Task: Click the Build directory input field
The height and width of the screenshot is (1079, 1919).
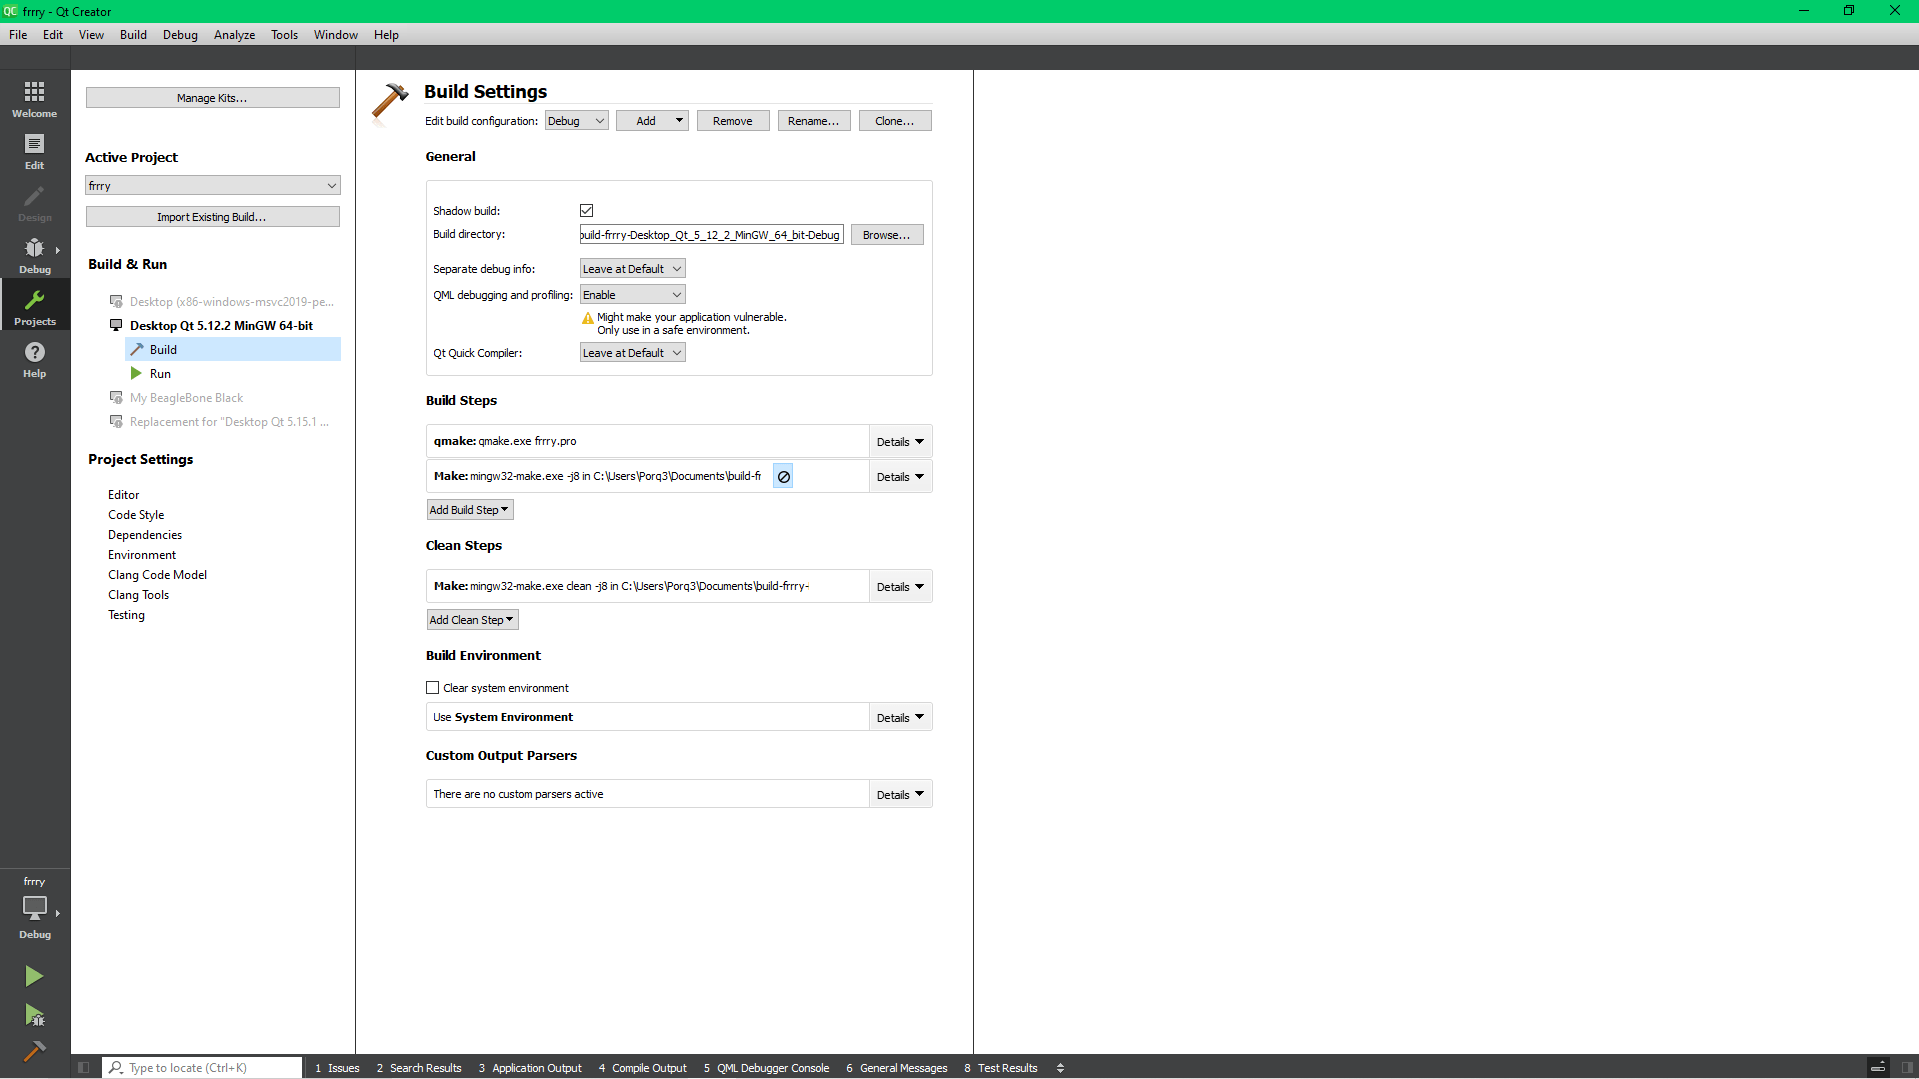Action: click(x=711, y=235)
